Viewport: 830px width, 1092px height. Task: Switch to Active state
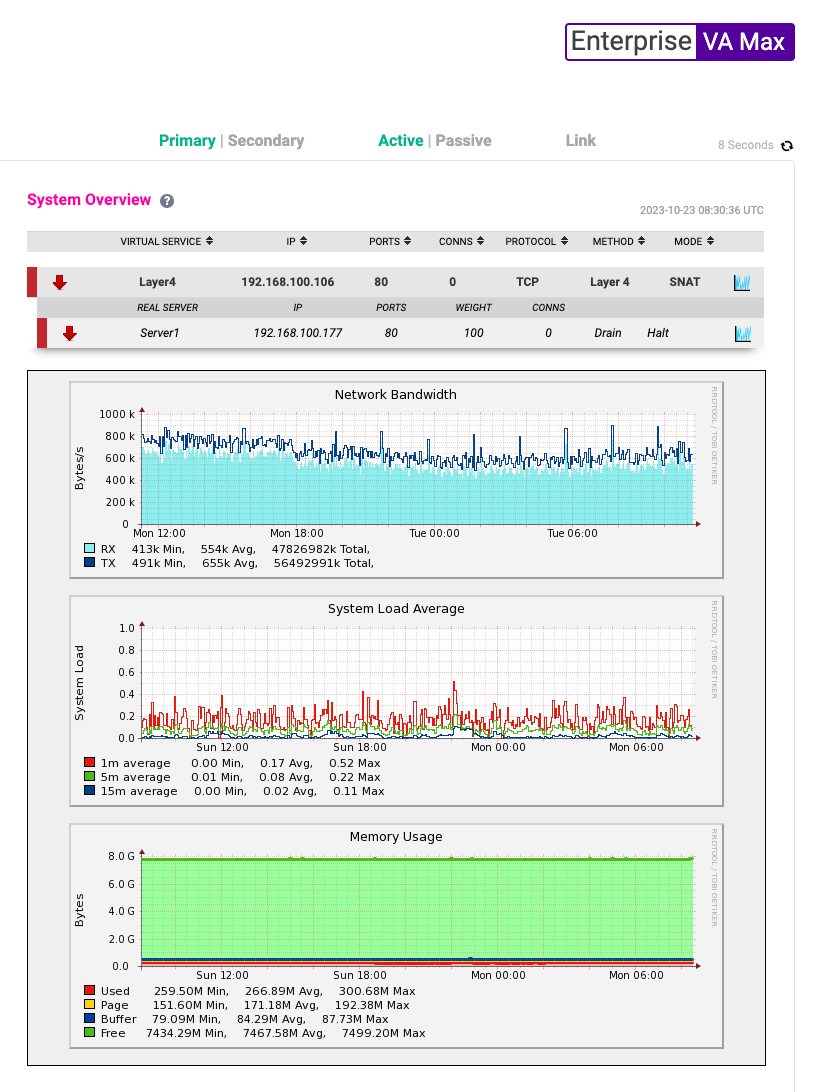[400, 141]
